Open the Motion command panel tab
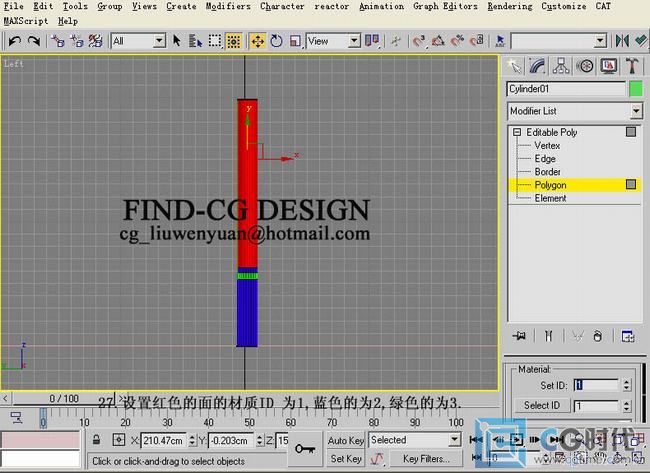650x473 pixels. click(585, 66)
